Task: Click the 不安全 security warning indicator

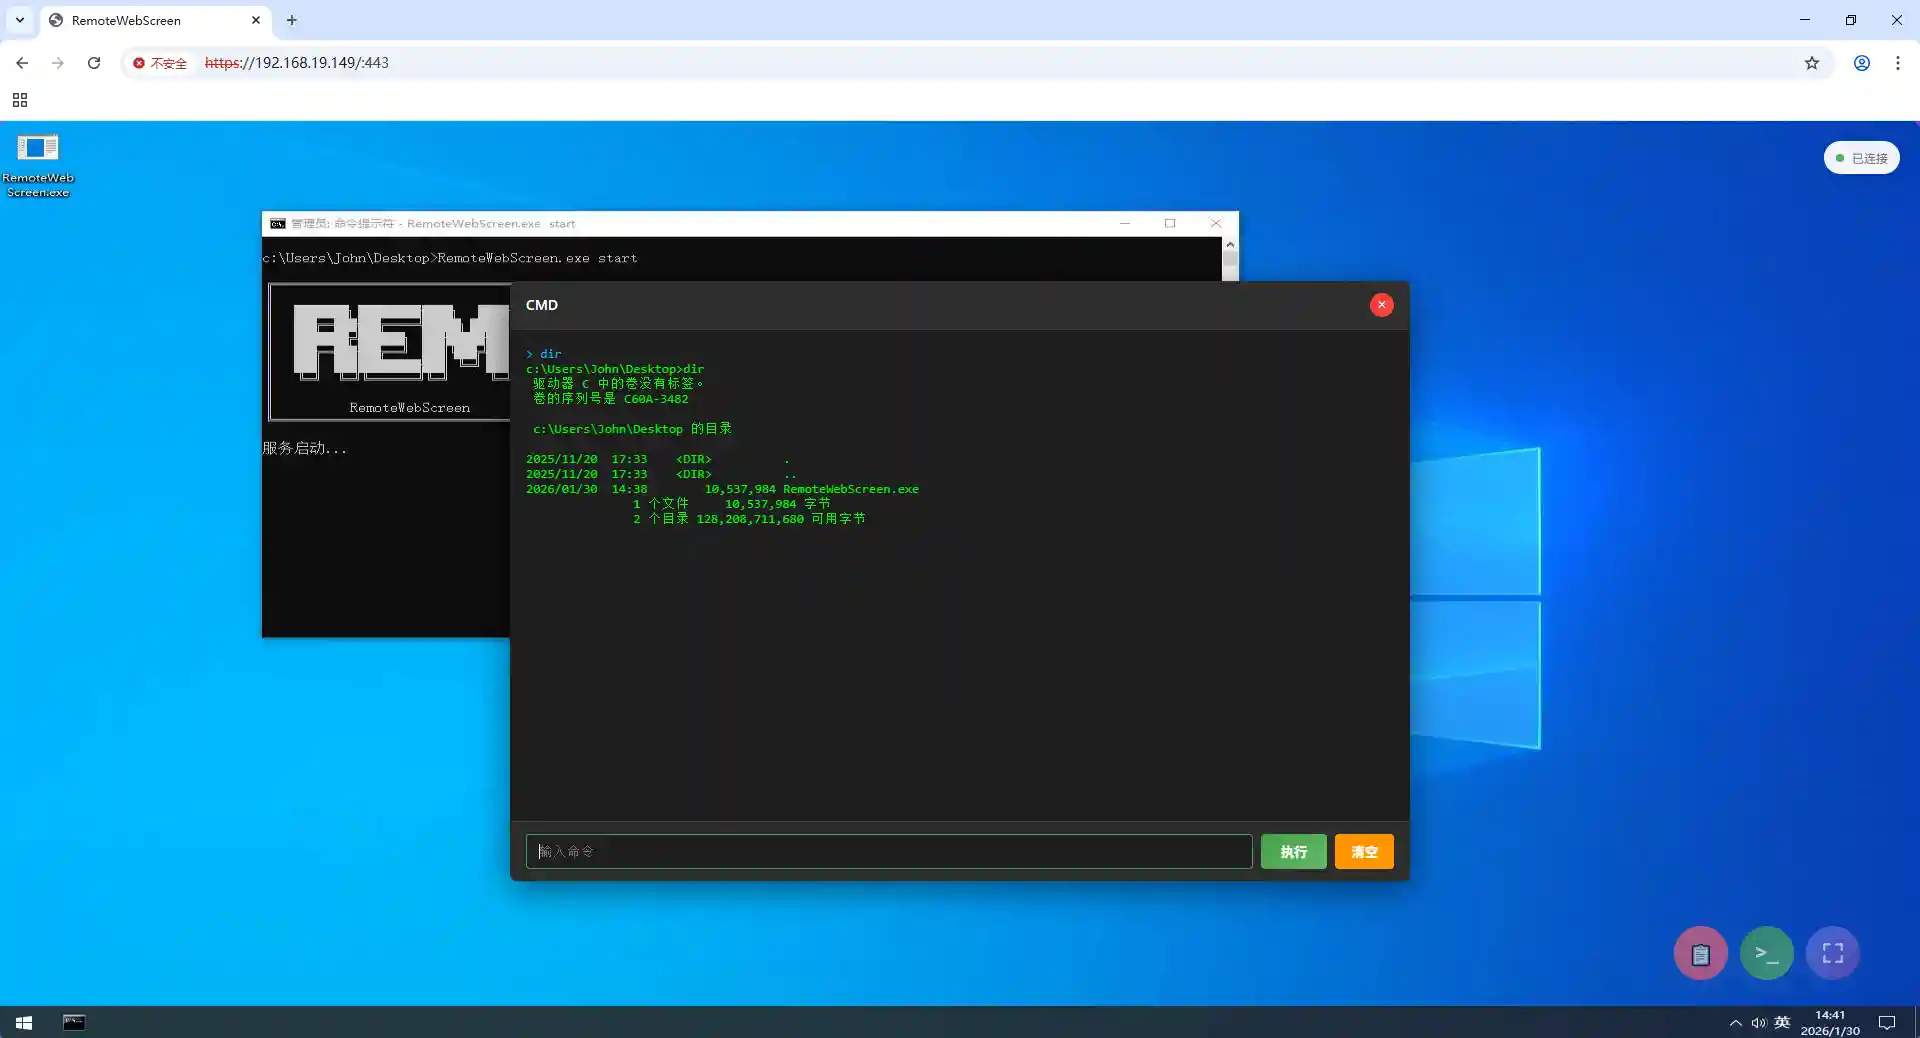Action: pos(160,63)
